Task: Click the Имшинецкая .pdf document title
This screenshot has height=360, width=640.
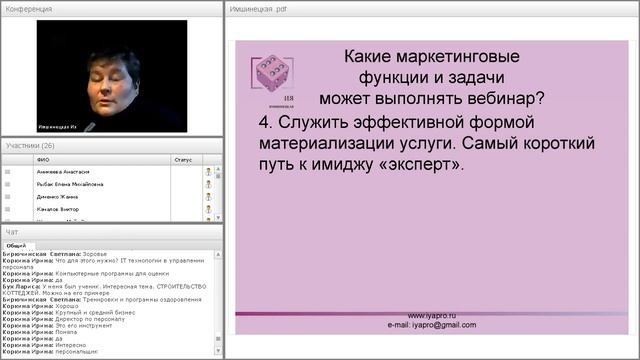Action: (258, 9)
